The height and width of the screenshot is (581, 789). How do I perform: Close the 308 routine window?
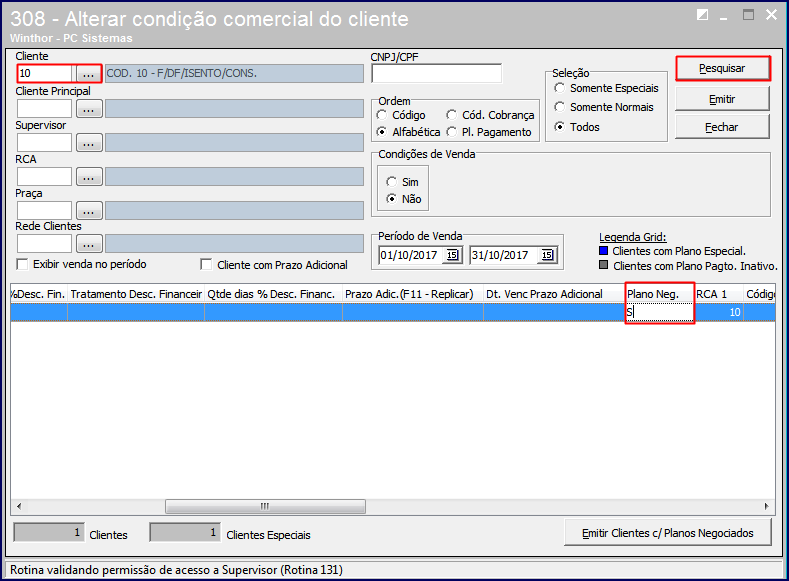pos(771,15)
